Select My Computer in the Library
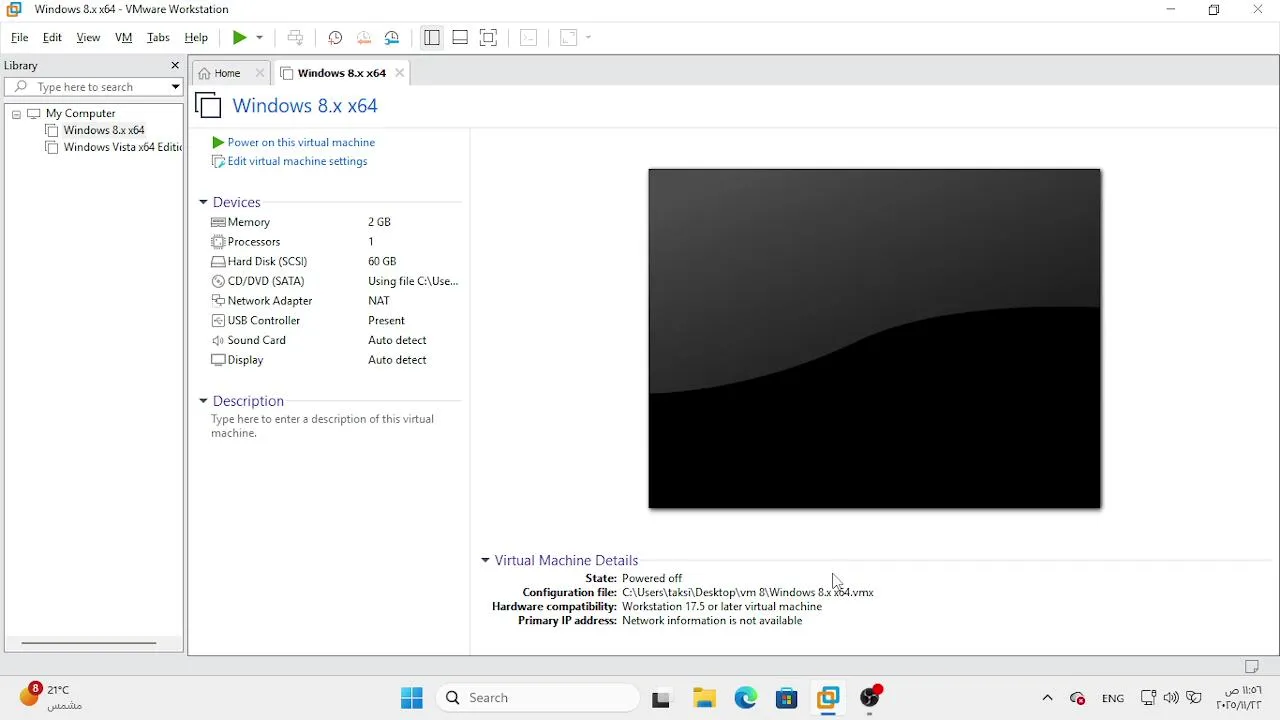 click(x=80, y=114)
